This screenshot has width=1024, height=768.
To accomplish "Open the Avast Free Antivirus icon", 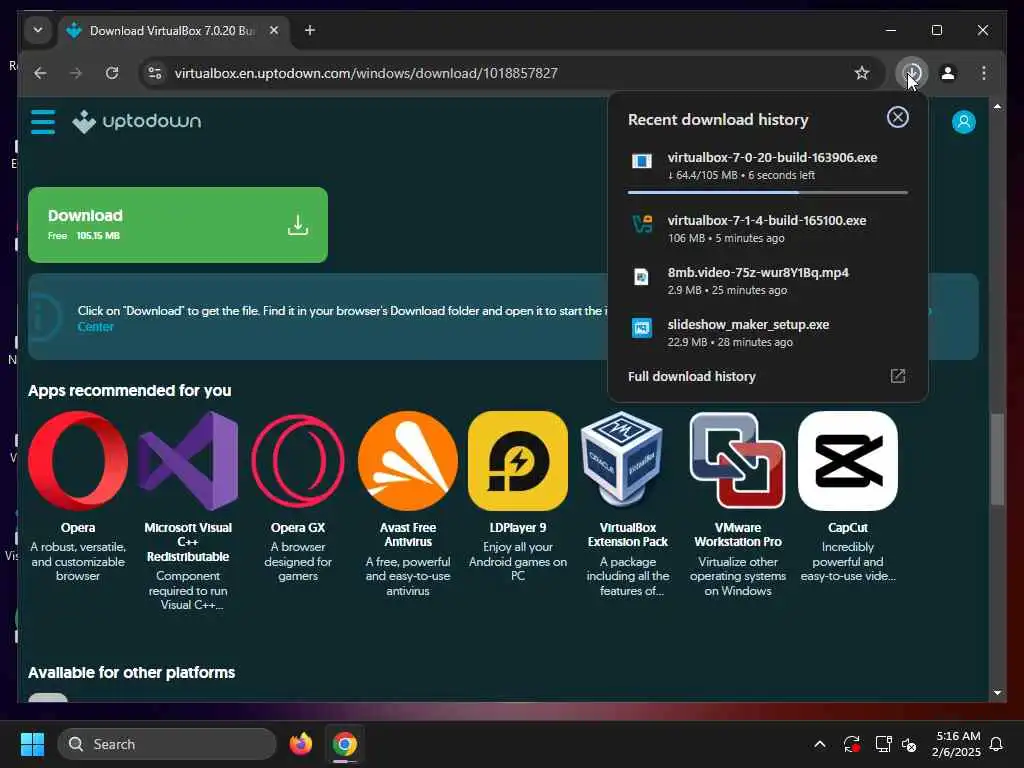I will [x=408, y=460].
